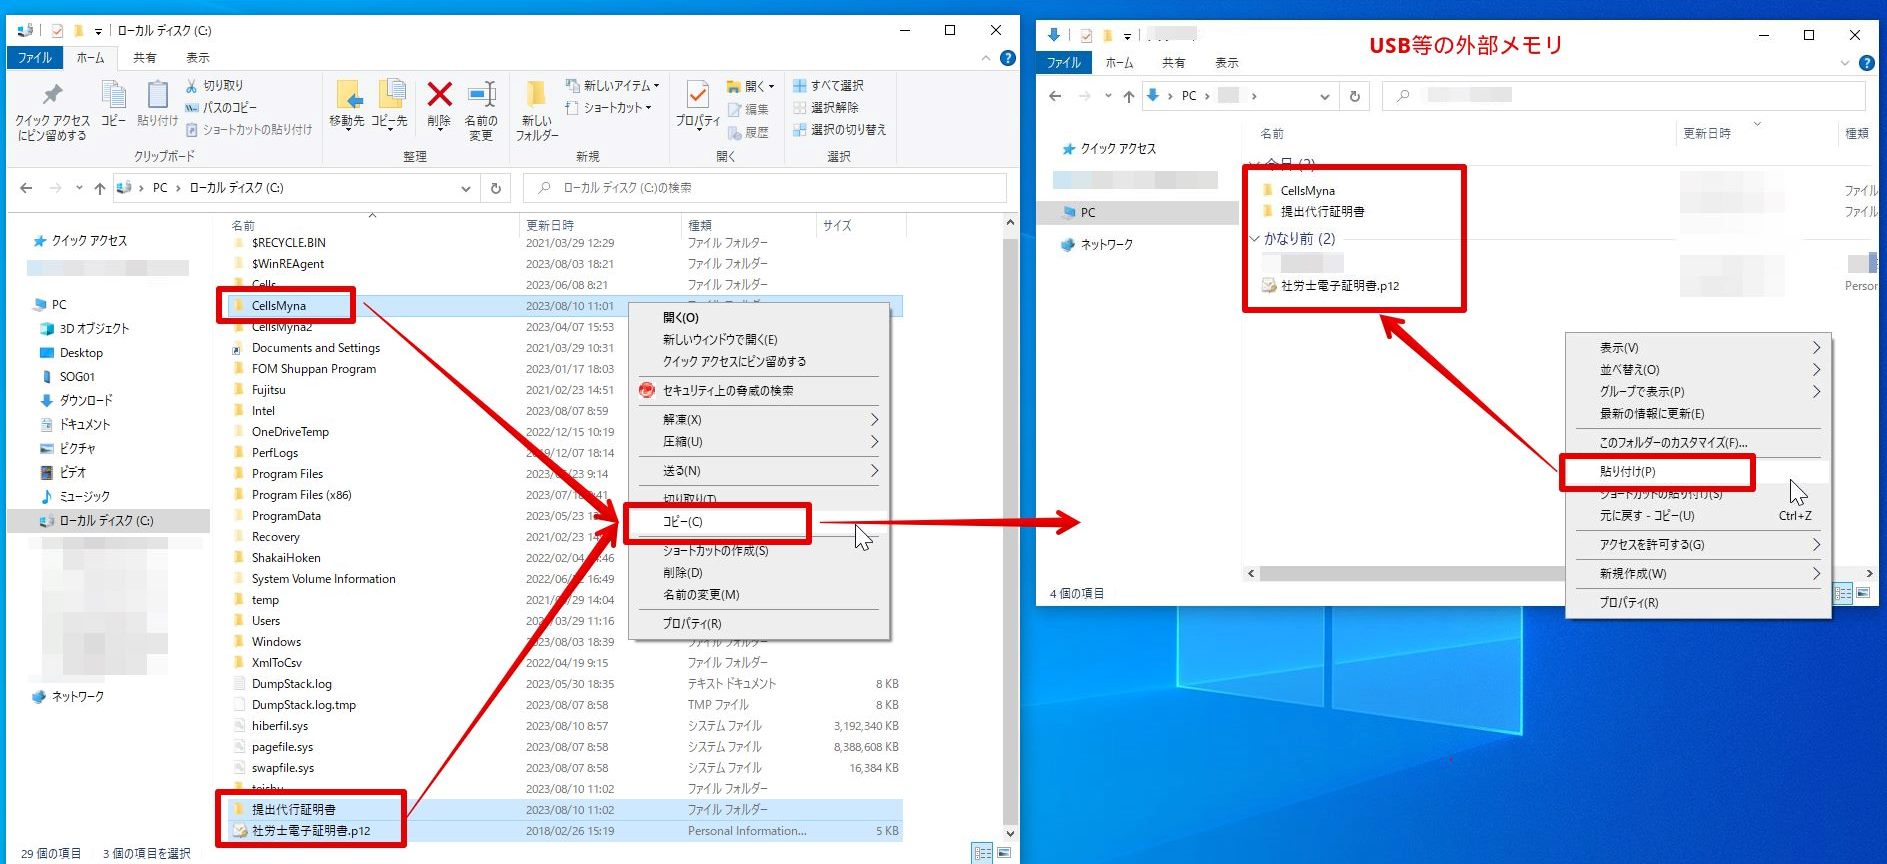Open the 新しいアイテム dropdown in ribbon
1887x864 pixels.
pos(613,86)
